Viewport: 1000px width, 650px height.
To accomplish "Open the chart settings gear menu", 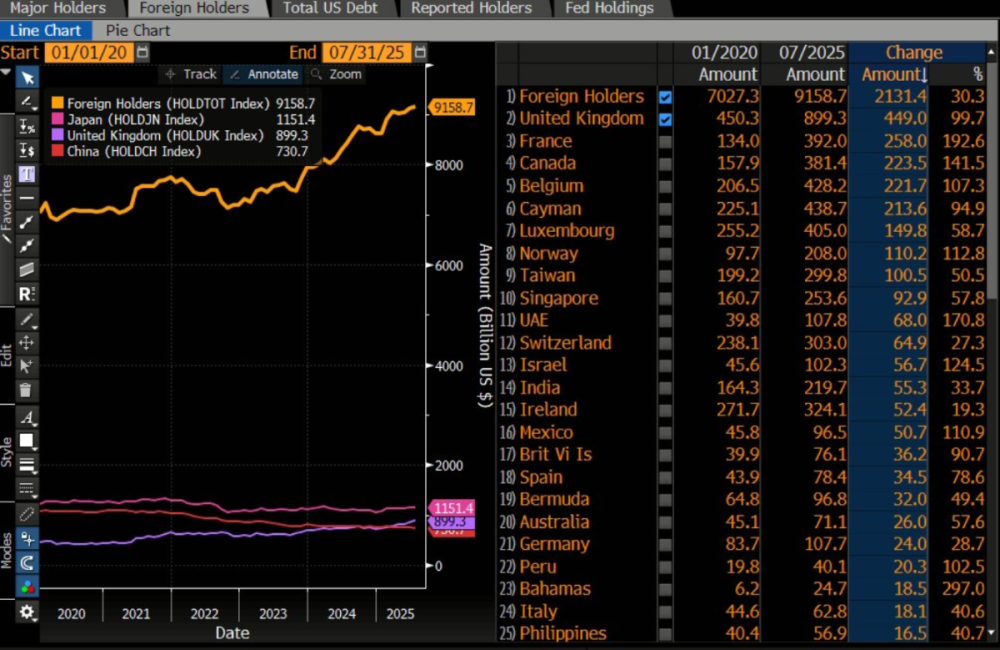I will [x=27, y=612].
